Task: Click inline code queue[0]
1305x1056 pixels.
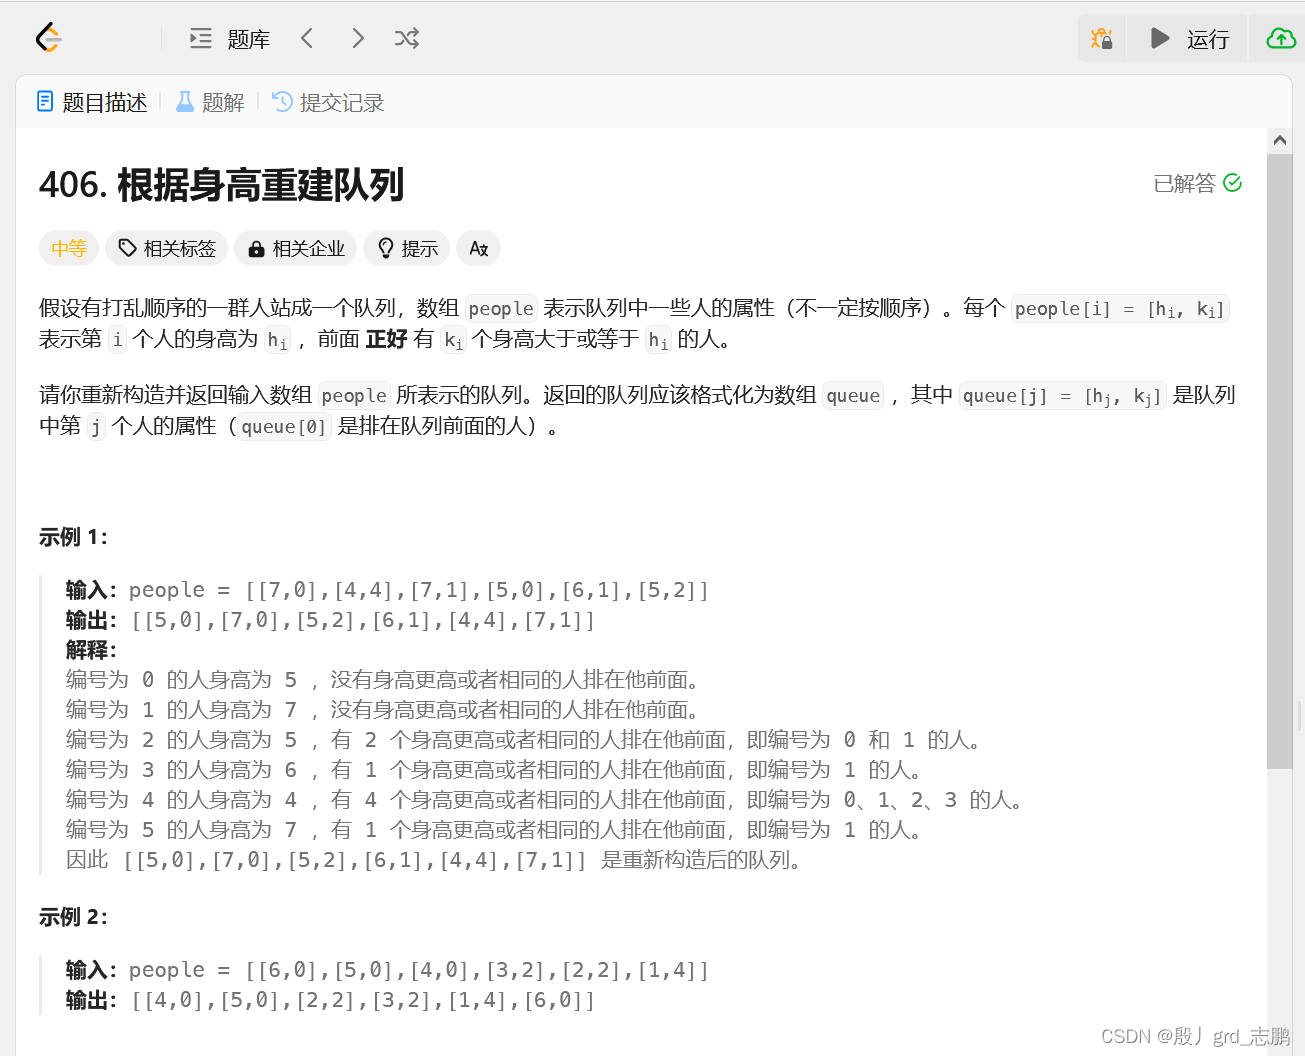Action: pos(284,427)
